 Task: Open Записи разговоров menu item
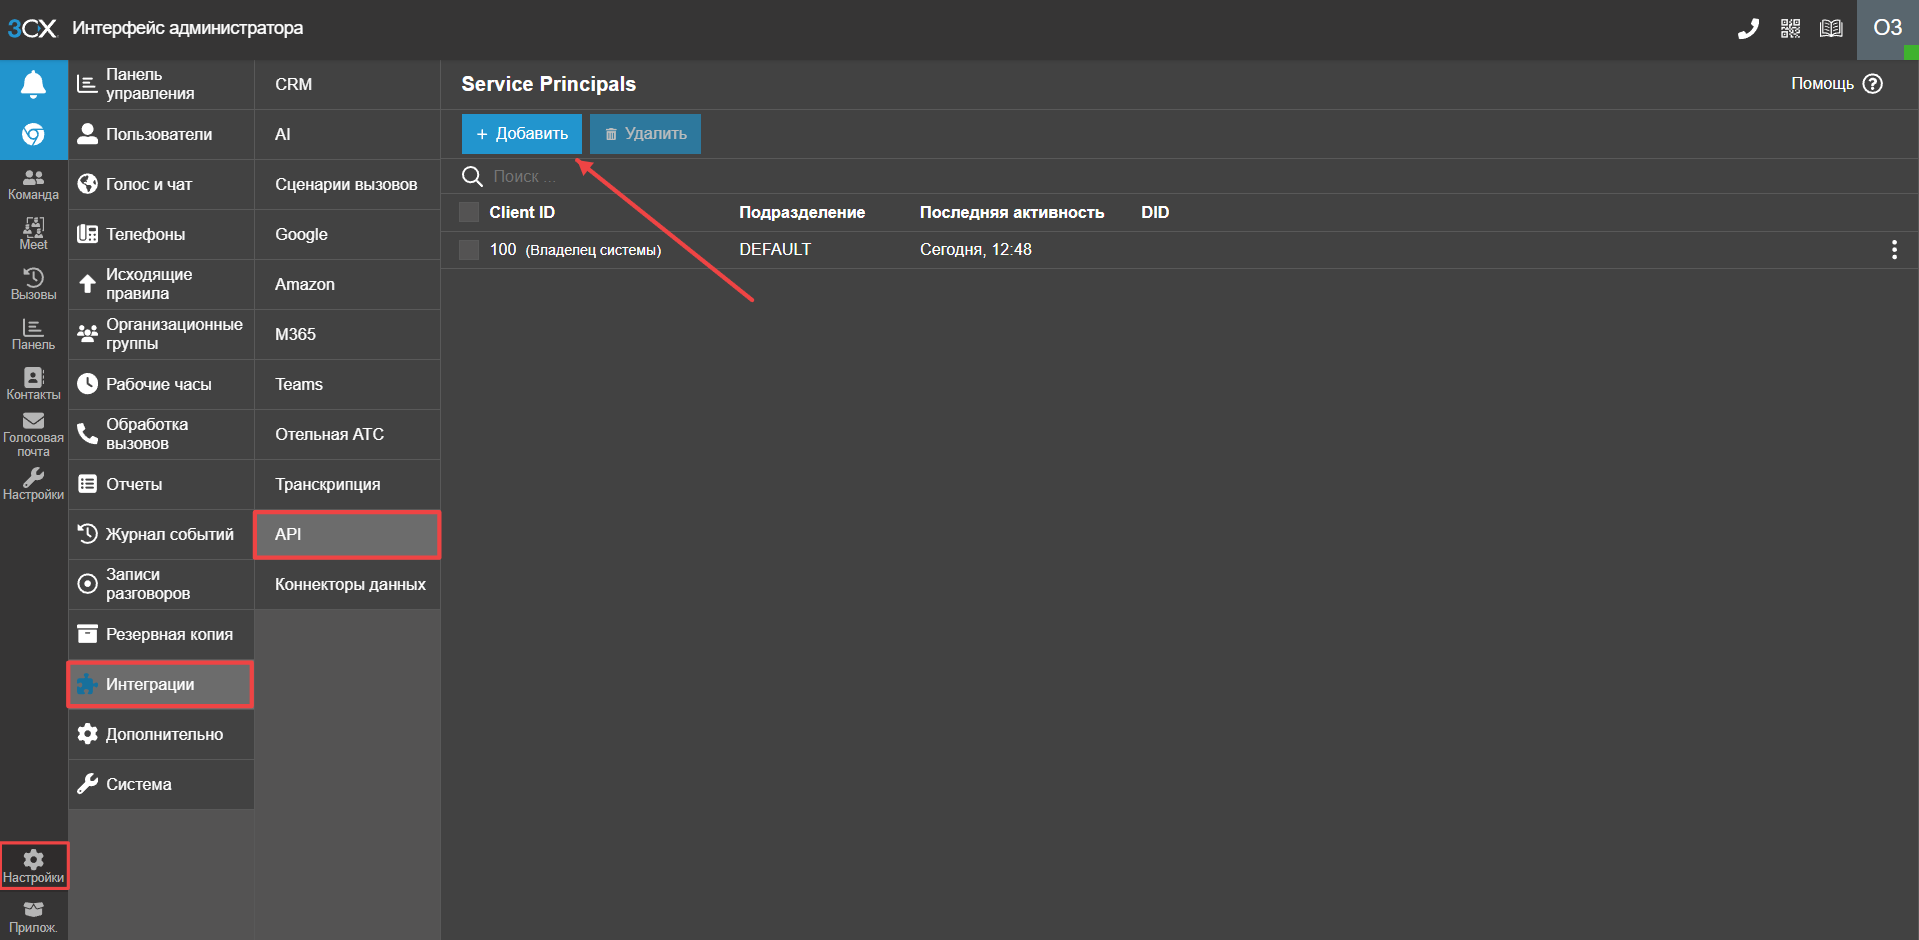pyautogui.click(x=161, y=584)
